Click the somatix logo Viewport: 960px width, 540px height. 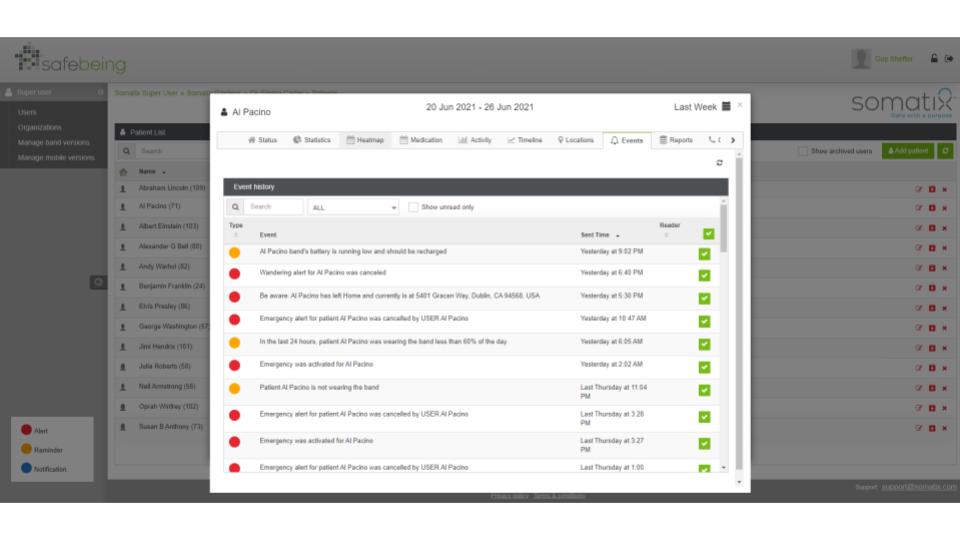point(902,102)
